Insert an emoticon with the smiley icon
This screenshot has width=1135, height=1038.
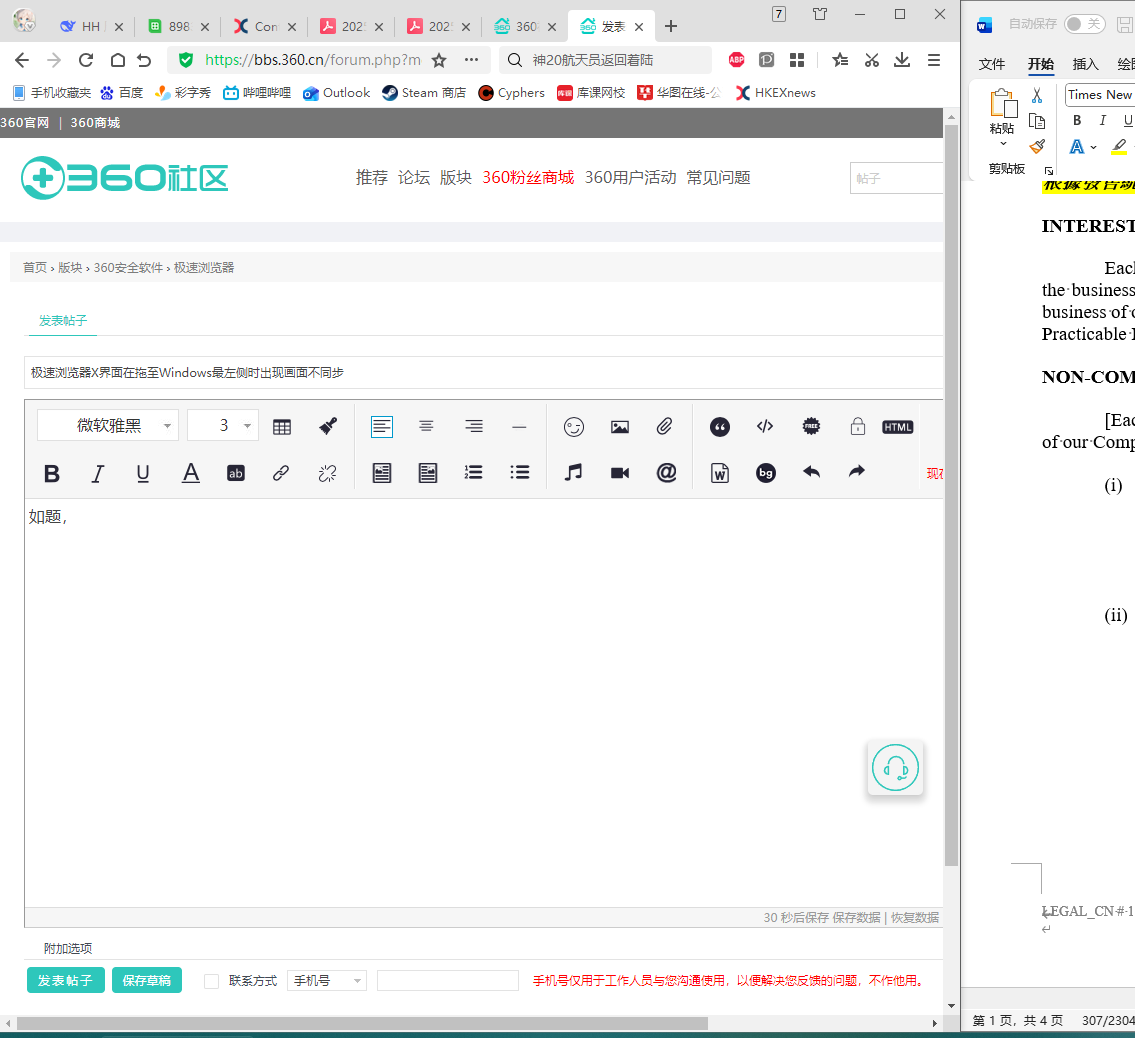[573, 427]
